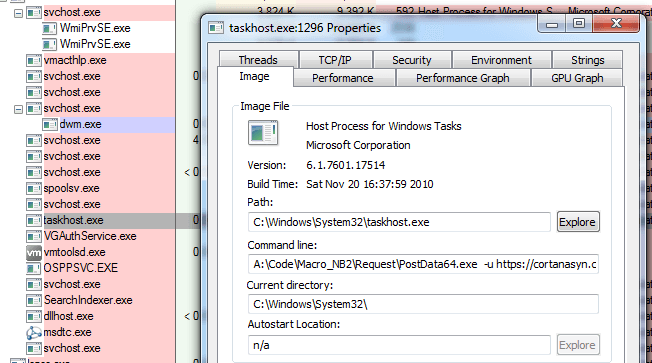The height and width of the screenshot is (363, 652).
Task: Click Explore button next to Path
Action: tap(578, 222)
